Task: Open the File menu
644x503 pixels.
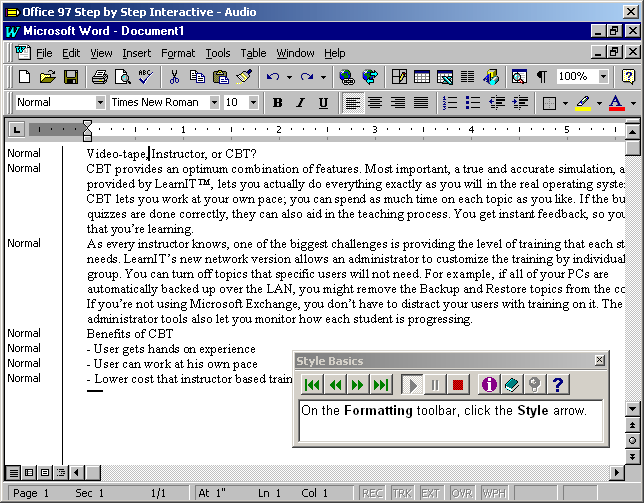Action: click(44, 53)
